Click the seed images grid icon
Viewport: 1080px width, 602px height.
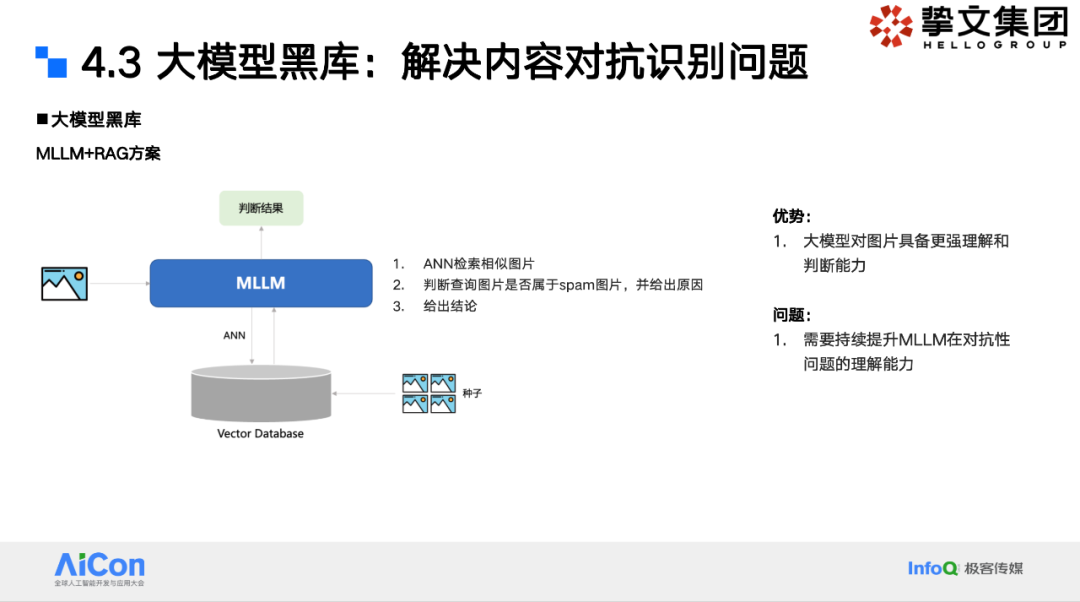pyautogui.click(x=428, y=393)
